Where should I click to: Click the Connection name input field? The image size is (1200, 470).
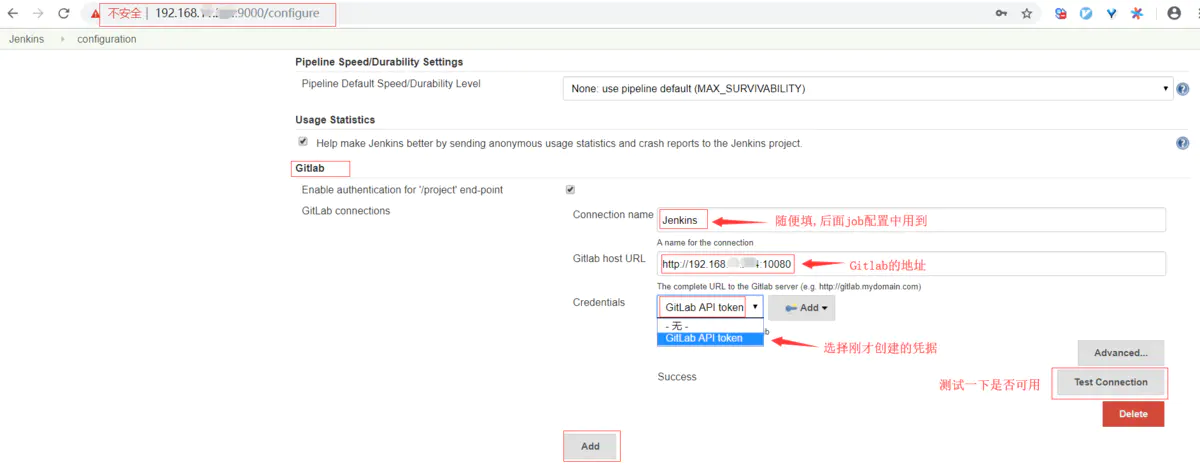(911, 220)
